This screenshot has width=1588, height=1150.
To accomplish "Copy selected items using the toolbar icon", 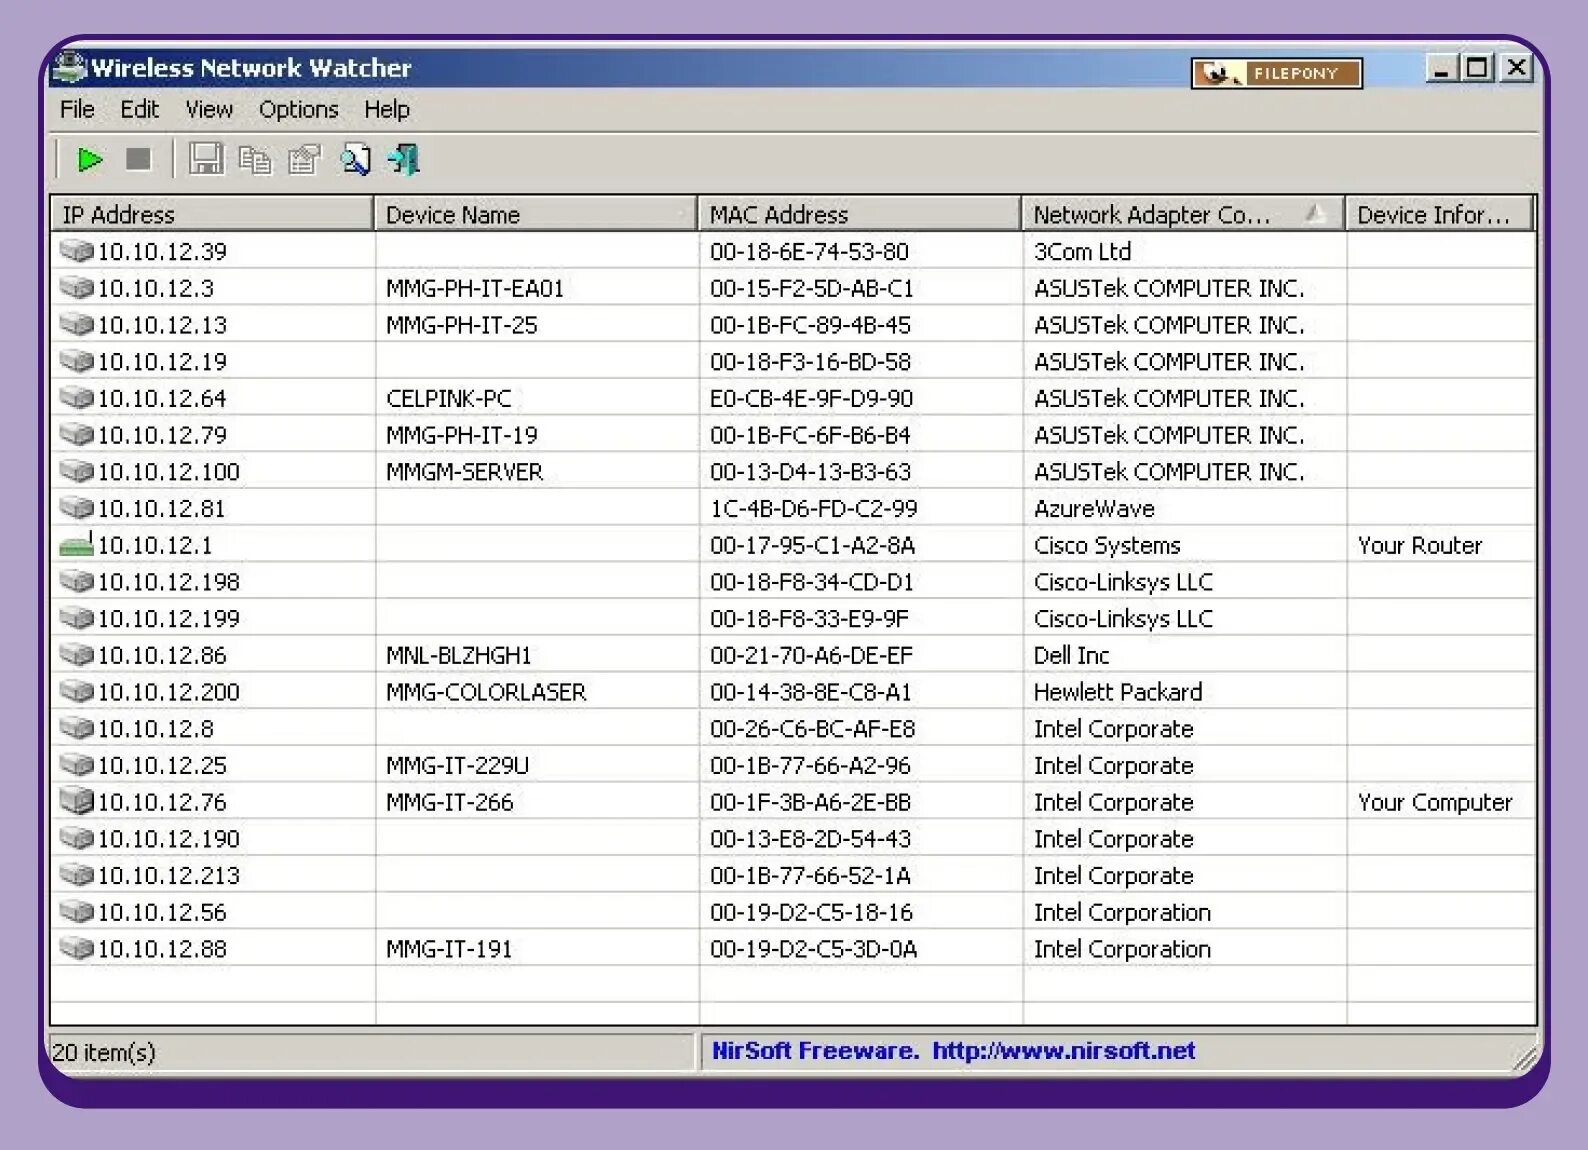I will pyautogui.click(x=255, y=160).
